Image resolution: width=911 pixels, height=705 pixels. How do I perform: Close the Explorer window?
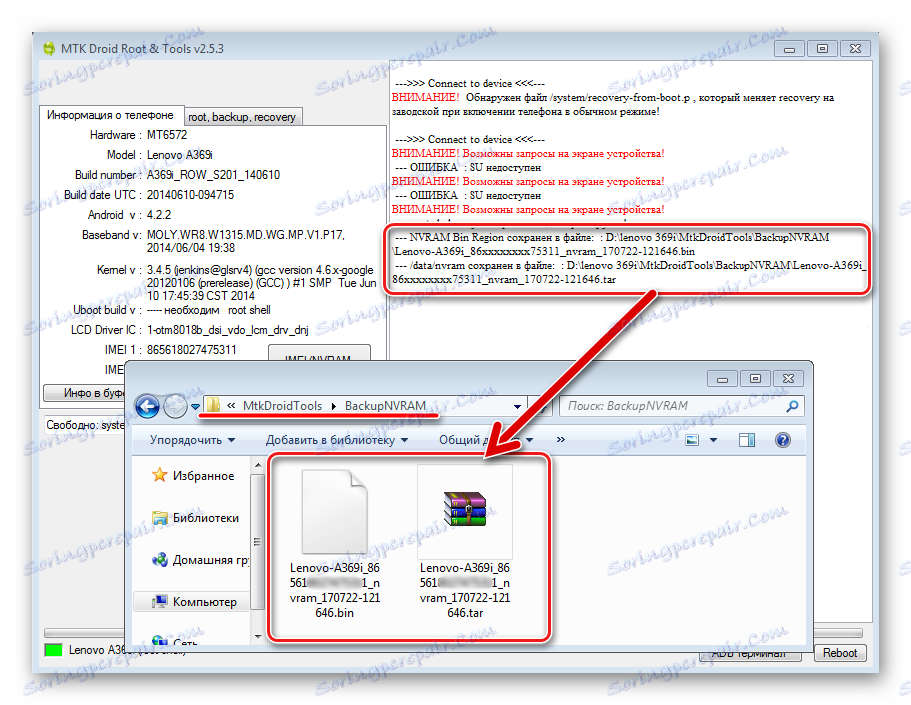(788, 379)
